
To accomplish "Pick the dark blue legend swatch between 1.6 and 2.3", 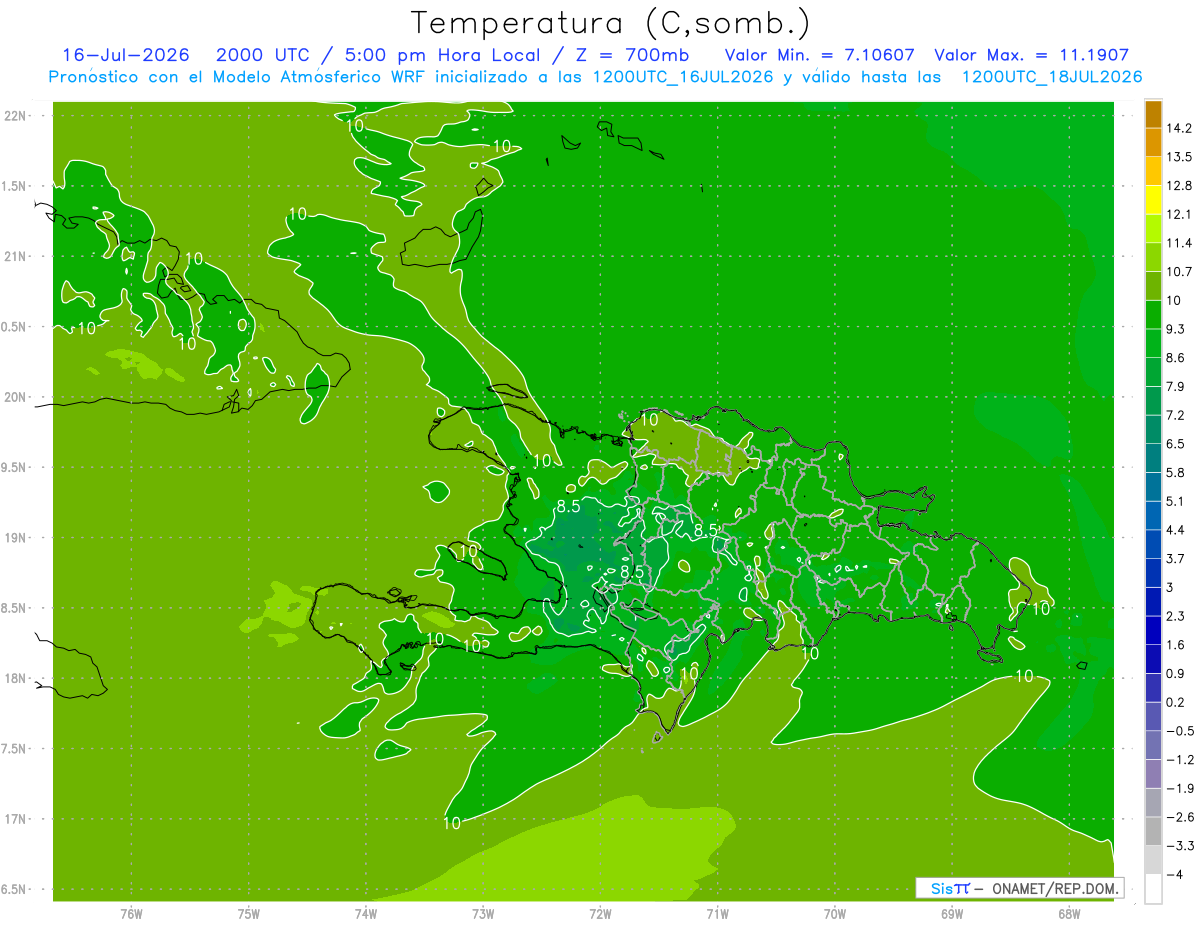I will point(1153,631).
